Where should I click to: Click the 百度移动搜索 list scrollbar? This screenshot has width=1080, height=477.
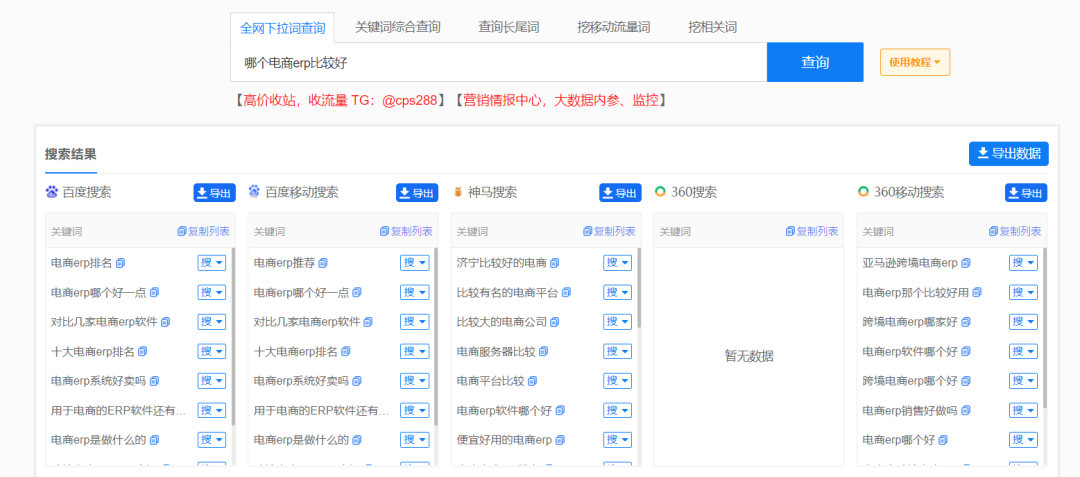436,336
